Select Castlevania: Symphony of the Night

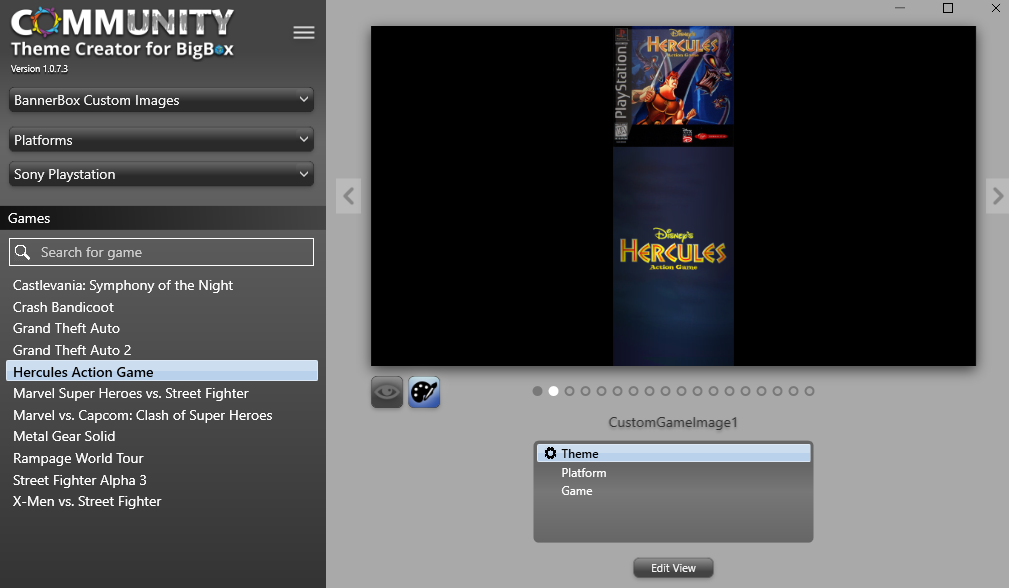point(123,285)
